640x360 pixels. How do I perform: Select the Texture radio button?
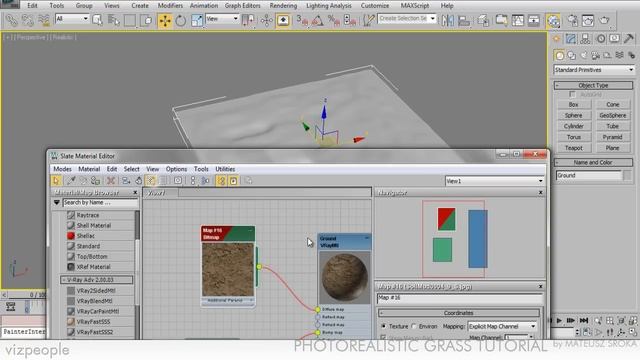pos(383,326)
